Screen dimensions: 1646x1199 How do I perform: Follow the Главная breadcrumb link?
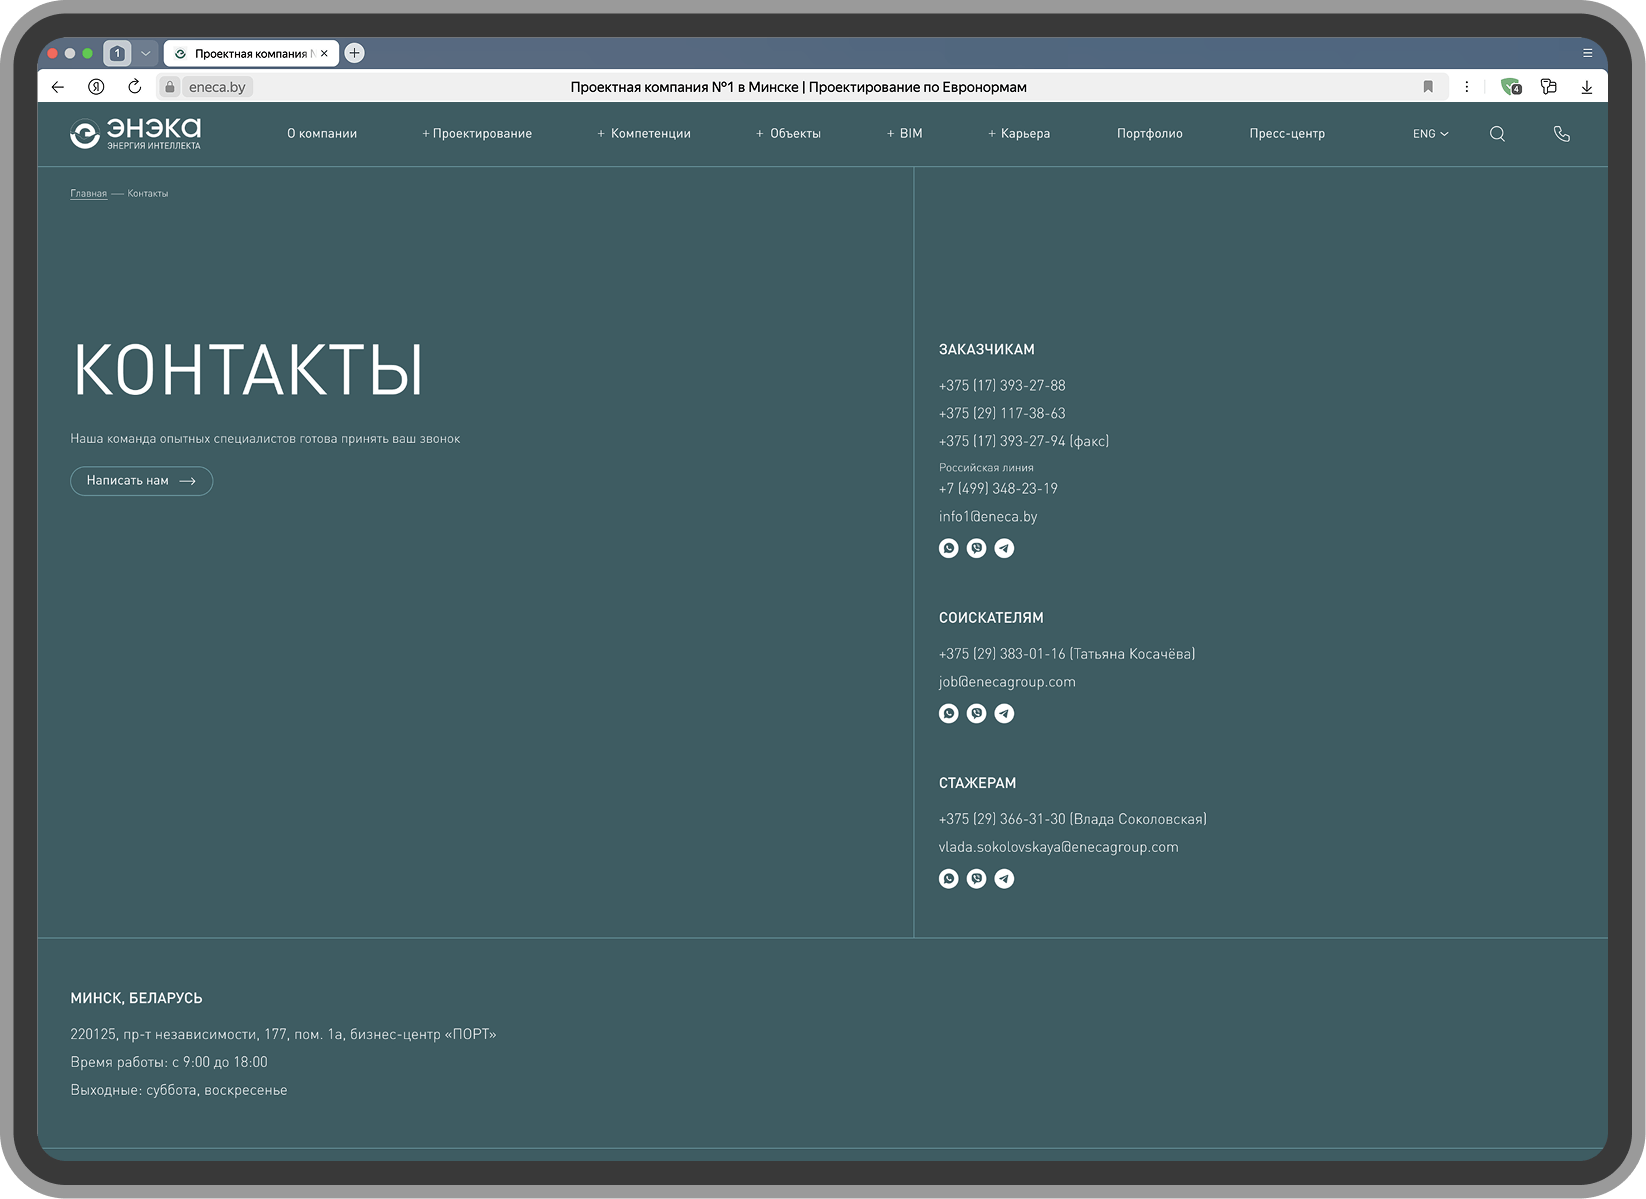click(89, 194)
